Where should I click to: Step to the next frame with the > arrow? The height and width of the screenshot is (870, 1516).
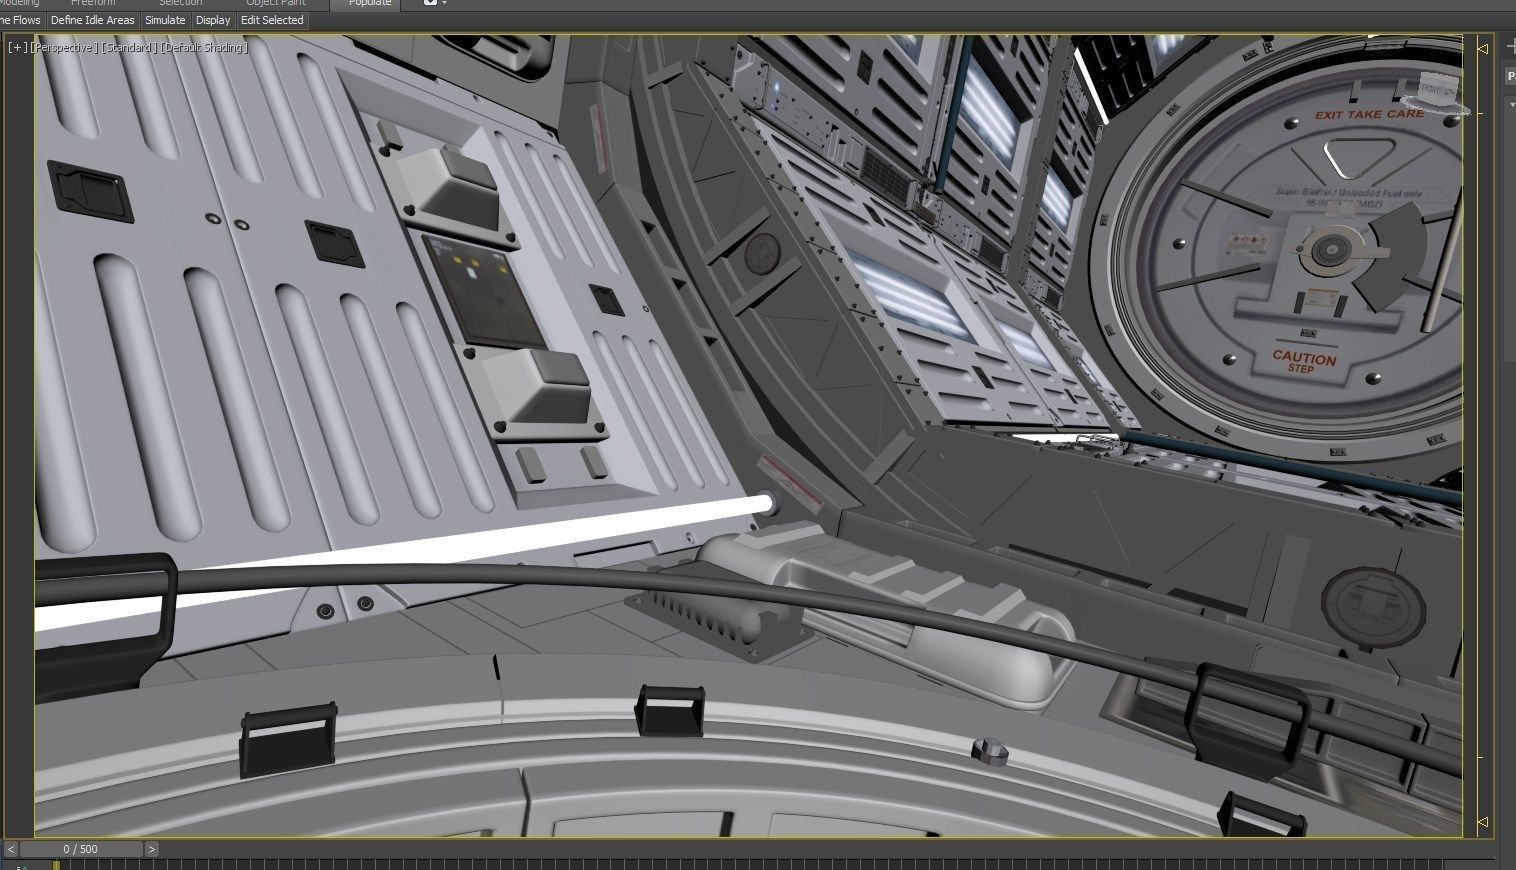(151, 849)
